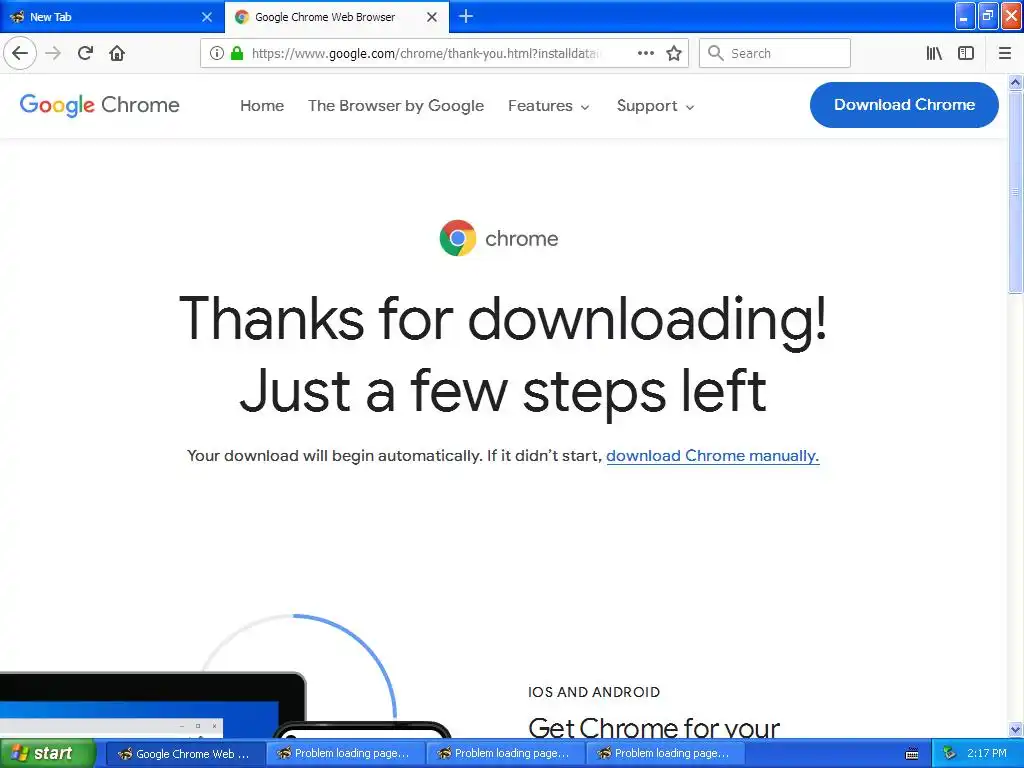Click the forward navigation arrow
The height and width of the screenshot is (768, 1024).
[x=54, y=53]
